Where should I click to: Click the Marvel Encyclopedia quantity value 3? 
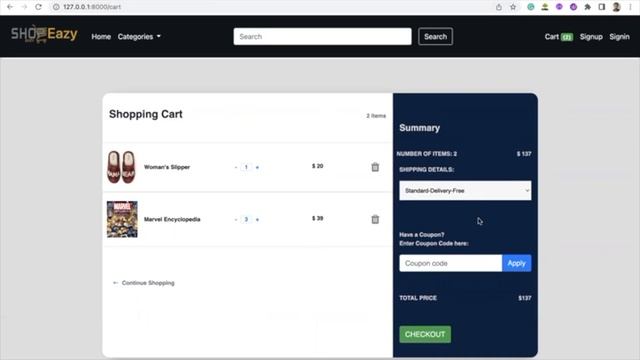(x=246, y=220)
